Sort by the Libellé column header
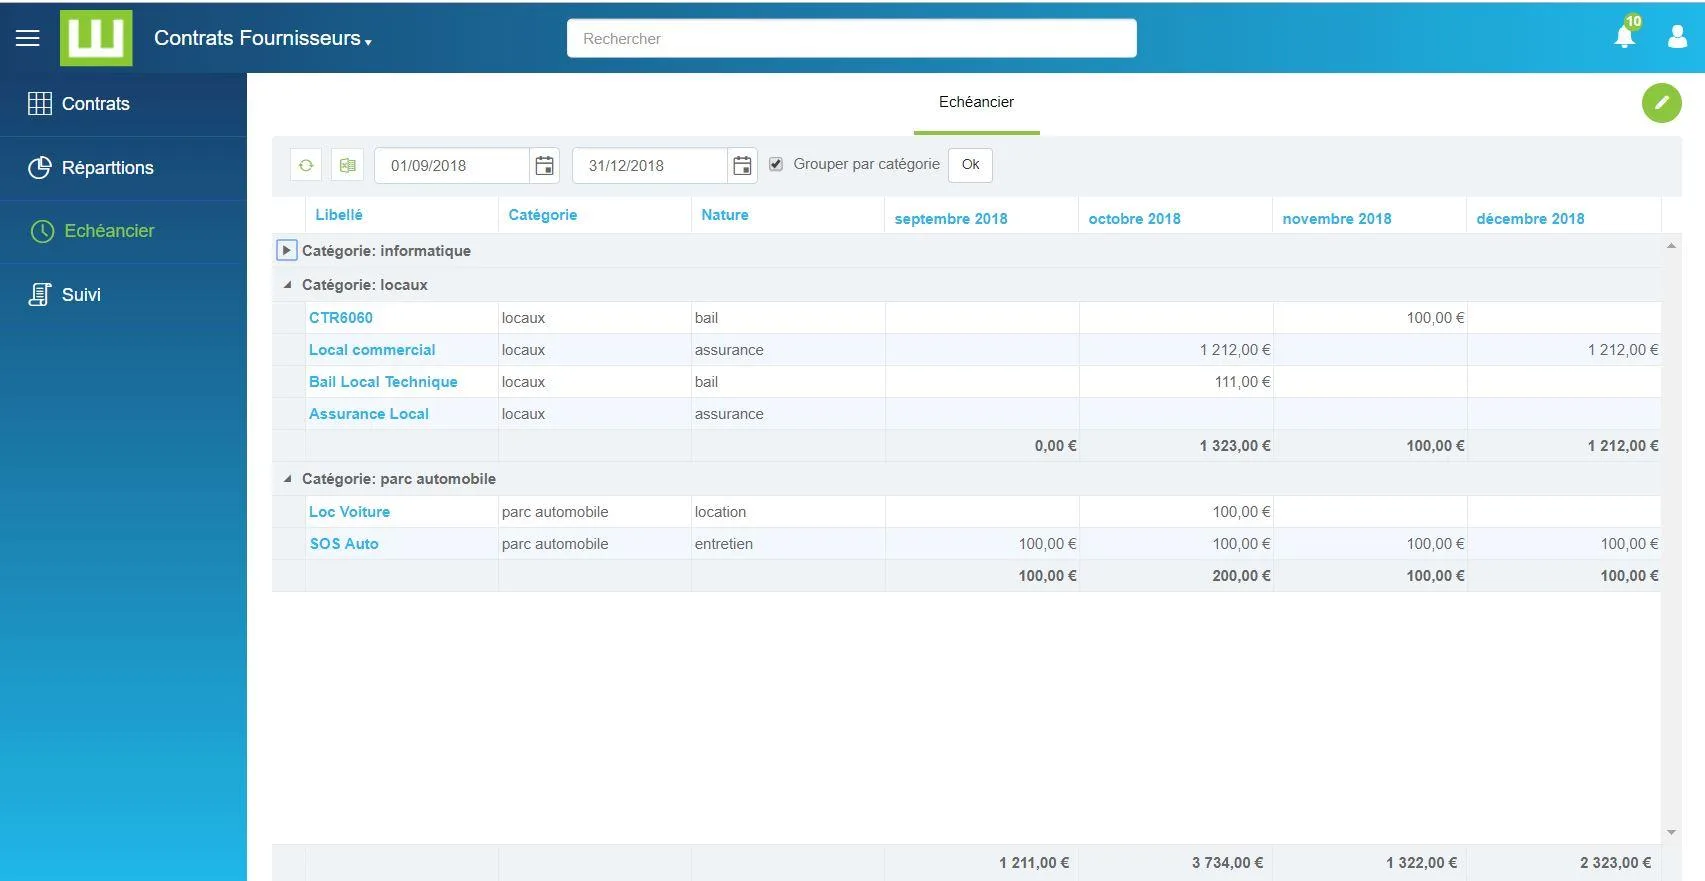 point(339,215)
